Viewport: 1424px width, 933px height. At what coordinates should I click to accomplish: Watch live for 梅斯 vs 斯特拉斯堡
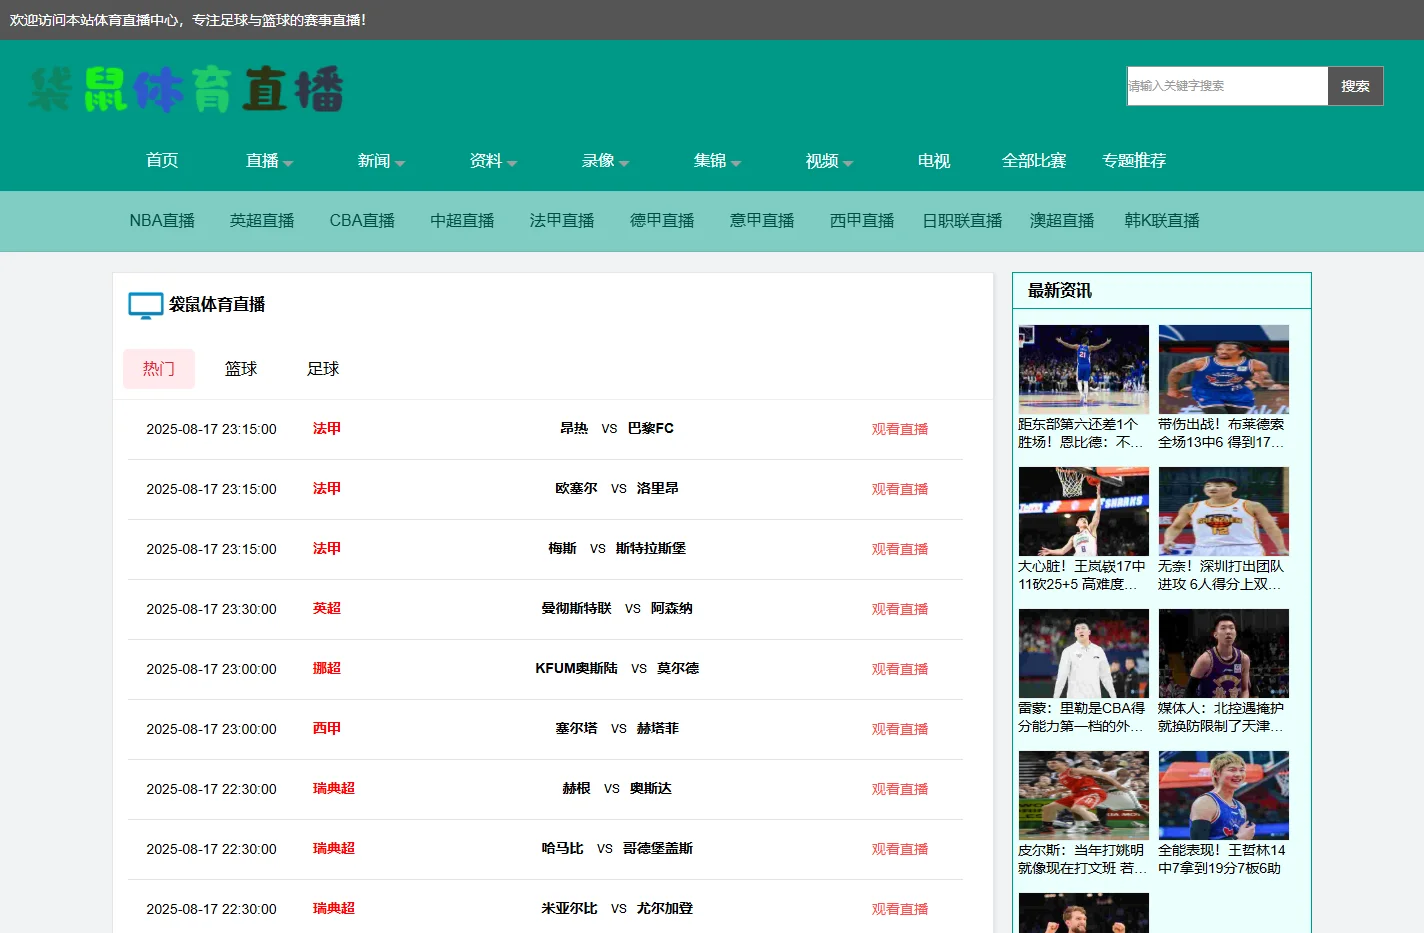900,549
